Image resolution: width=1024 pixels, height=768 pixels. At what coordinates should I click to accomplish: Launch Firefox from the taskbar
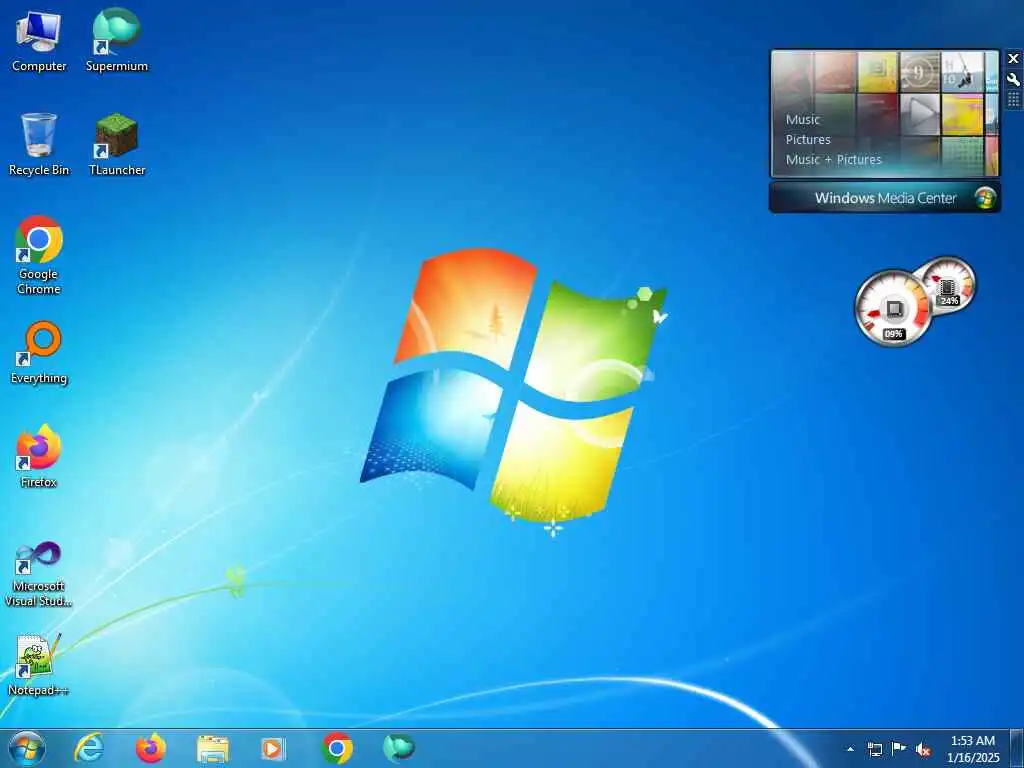151,748
